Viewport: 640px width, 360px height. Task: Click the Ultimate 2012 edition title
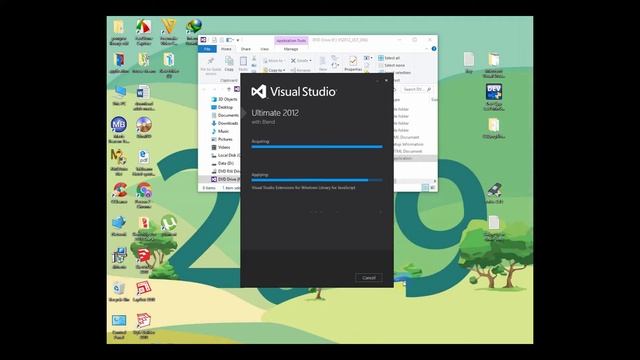275,113
